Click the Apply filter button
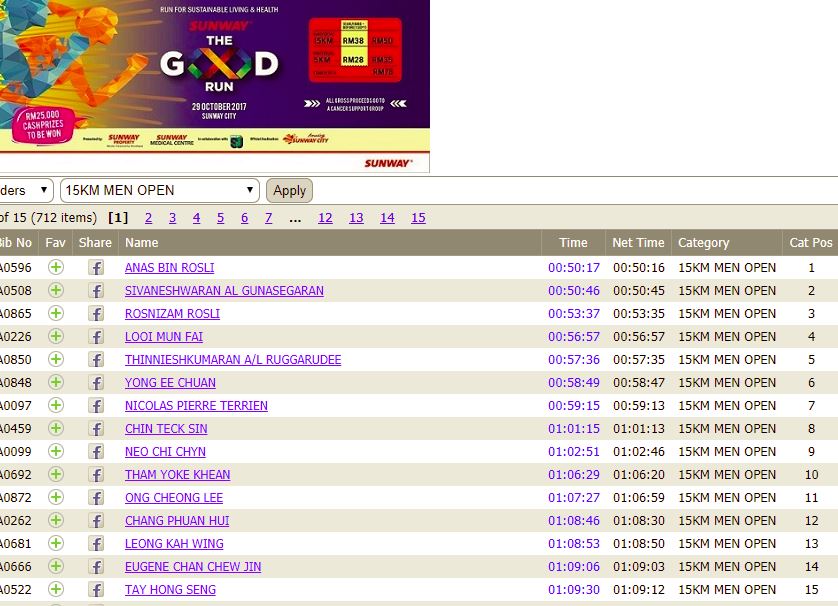Image resolution: width=838 pixels, height=606 pixels. pyautogui.click(x=289, y=190)
